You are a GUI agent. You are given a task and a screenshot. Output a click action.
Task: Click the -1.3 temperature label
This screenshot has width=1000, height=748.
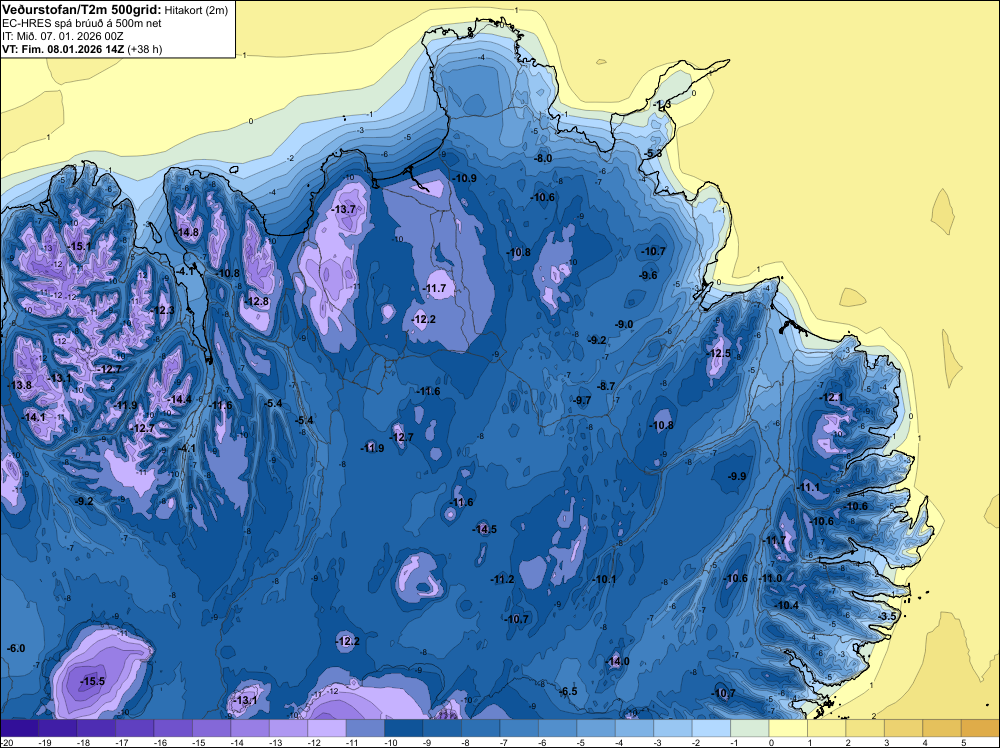663,105
